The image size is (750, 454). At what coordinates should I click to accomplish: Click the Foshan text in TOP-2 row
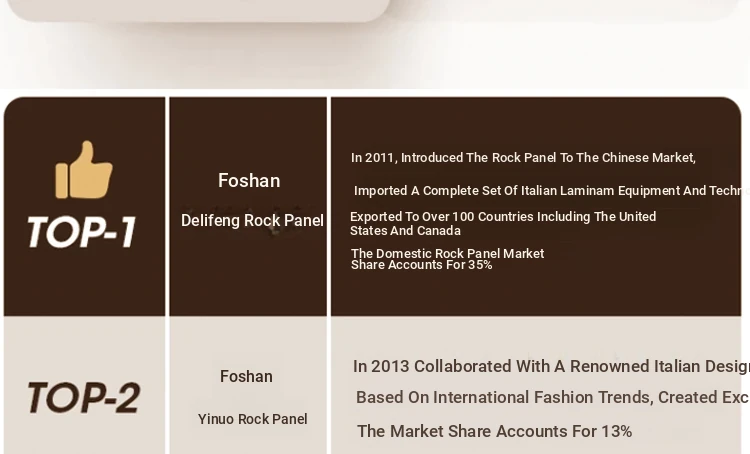[x=246, y=376]
